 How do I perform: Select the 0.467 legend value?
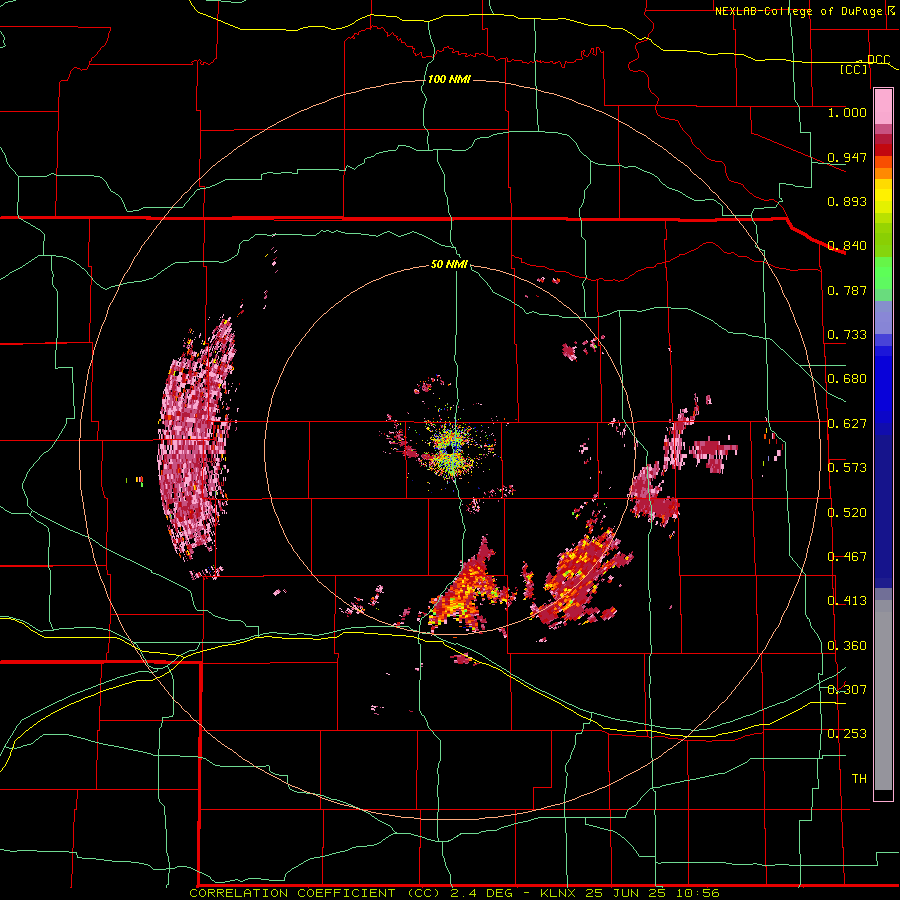[x=847, y=557]
